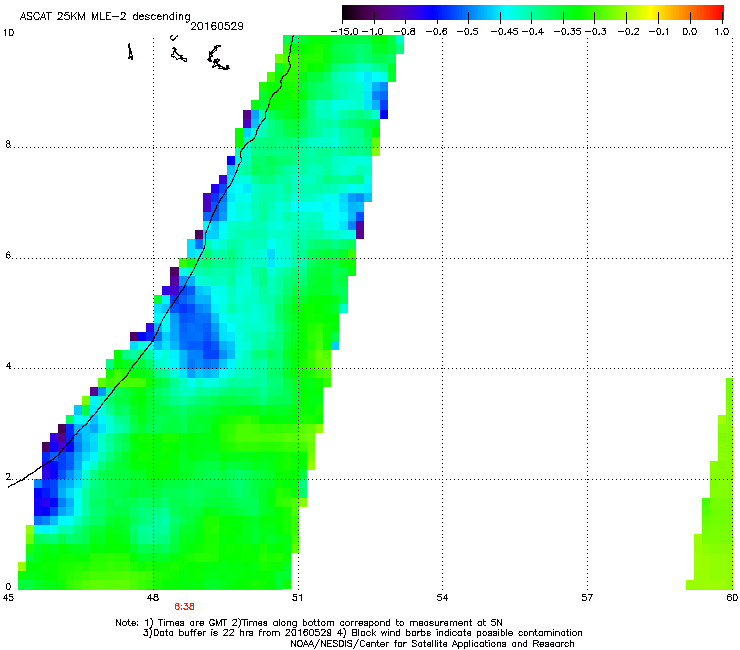
Task: Click longitude axis label "51"
Action: point(297,598)
